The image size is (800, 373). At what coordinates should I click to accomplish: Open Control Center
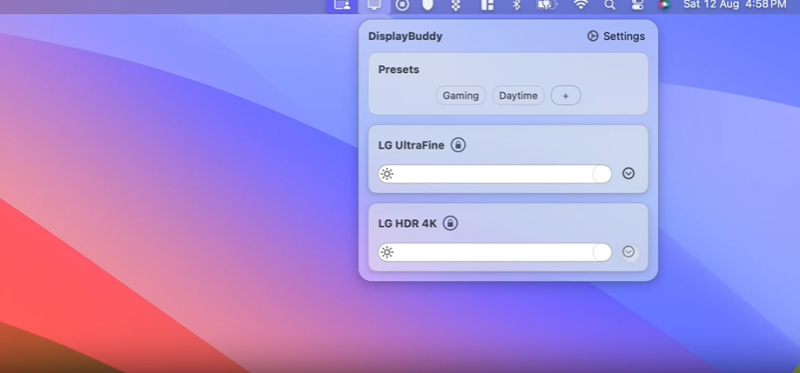(637, 5)
